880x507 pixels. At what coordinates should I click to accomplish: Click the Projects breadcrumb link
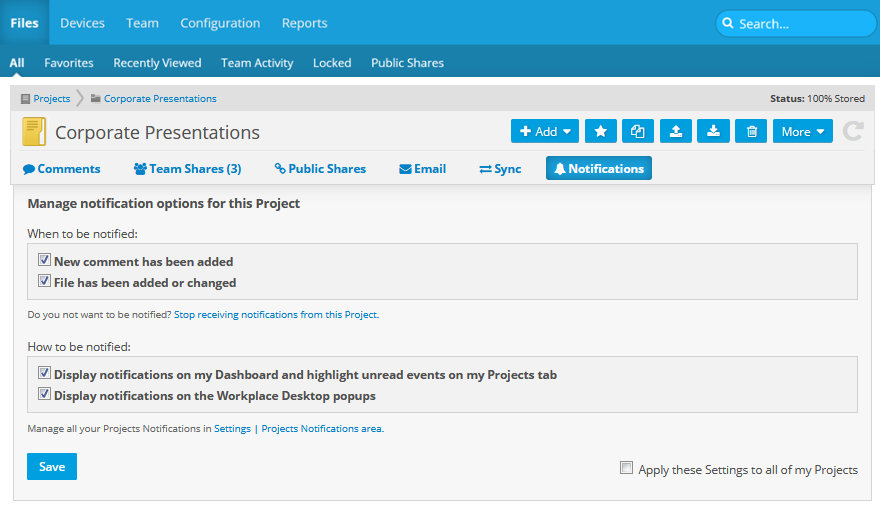pos(51,98)
